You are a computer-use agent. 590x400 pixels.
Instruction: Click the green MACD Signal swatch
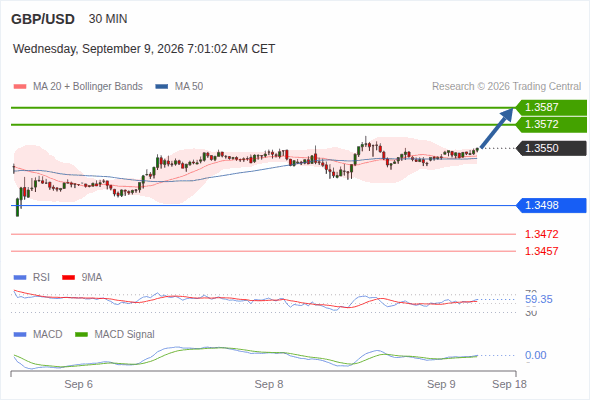[x=81, y=335]
